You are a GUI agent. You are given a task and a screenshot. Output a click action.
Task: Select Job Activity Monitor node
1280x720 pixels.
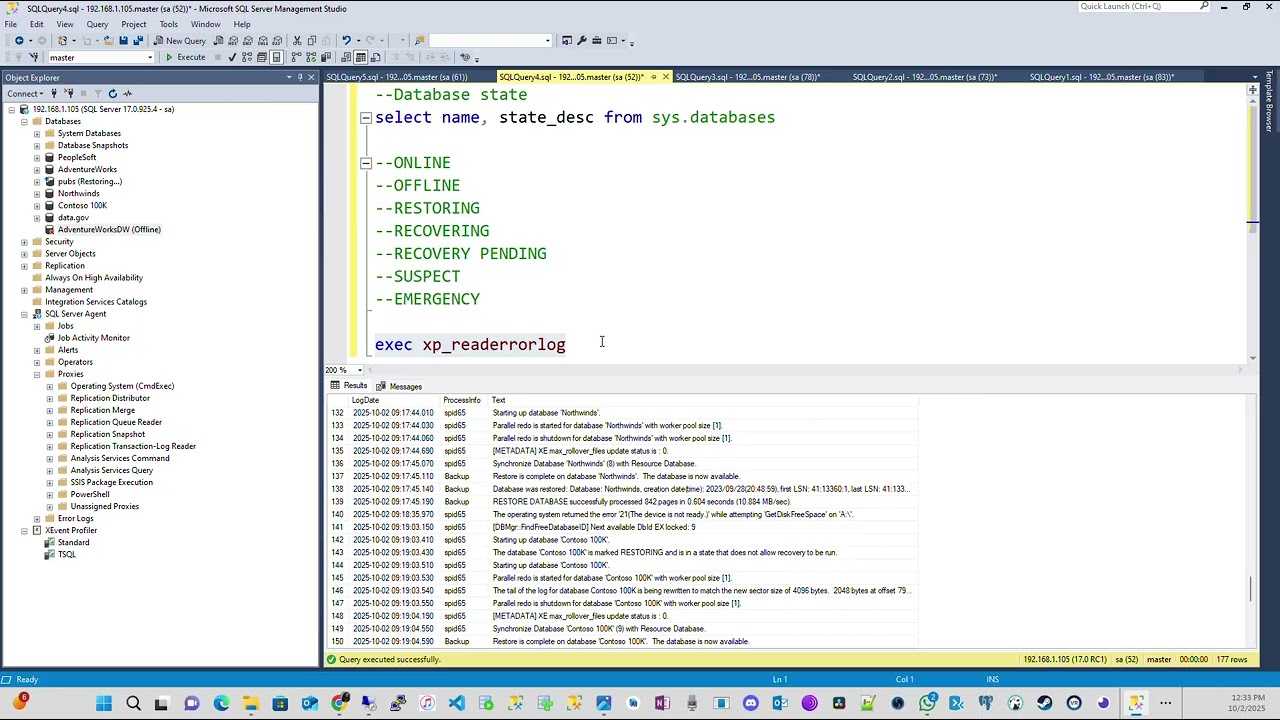tap(94, 338)
